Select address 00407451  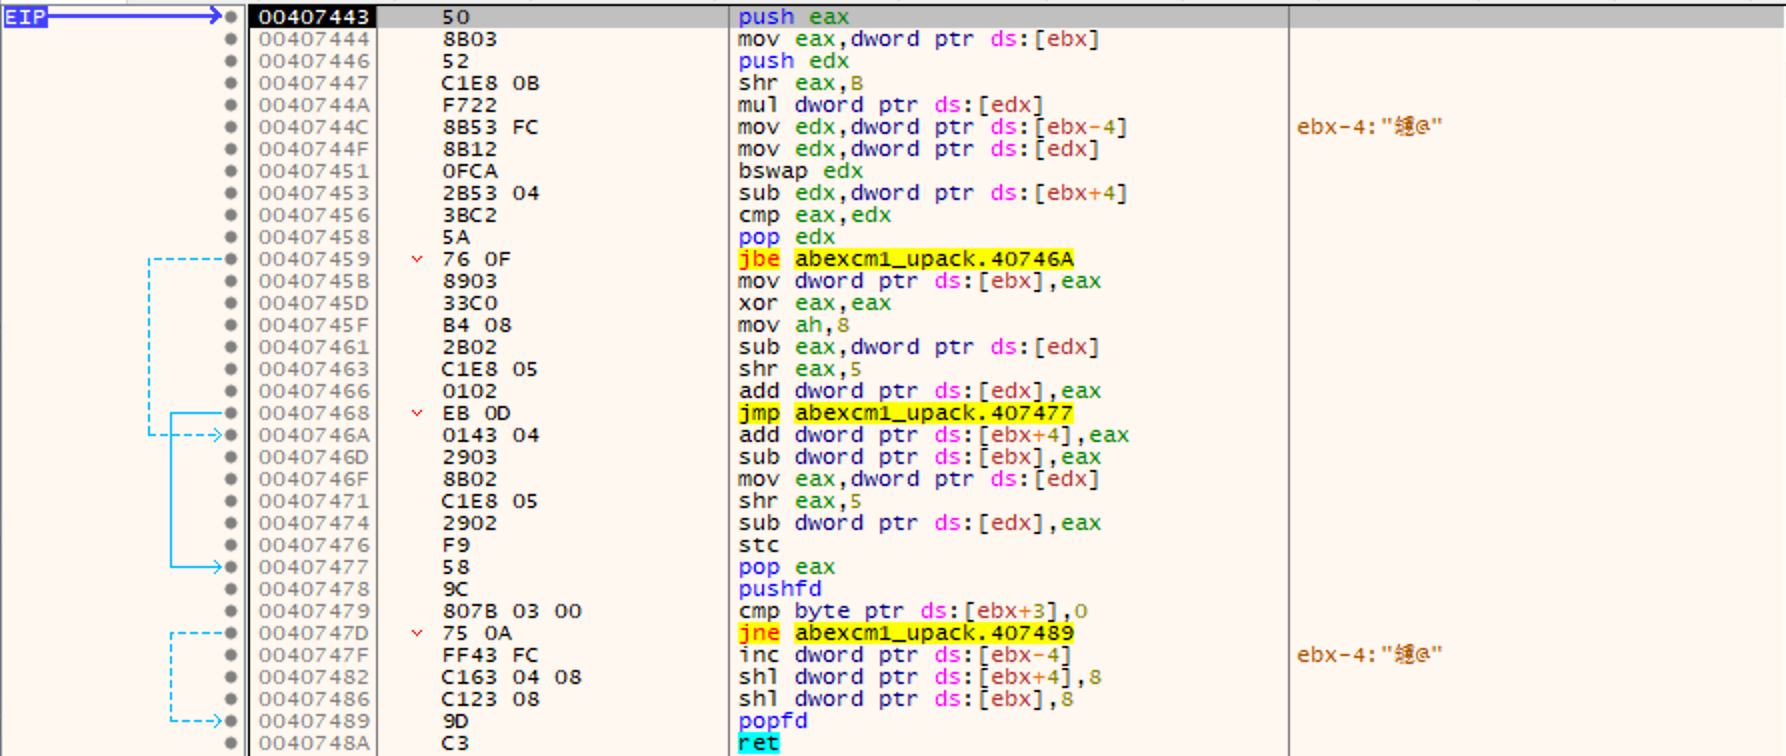coord(314,171)
